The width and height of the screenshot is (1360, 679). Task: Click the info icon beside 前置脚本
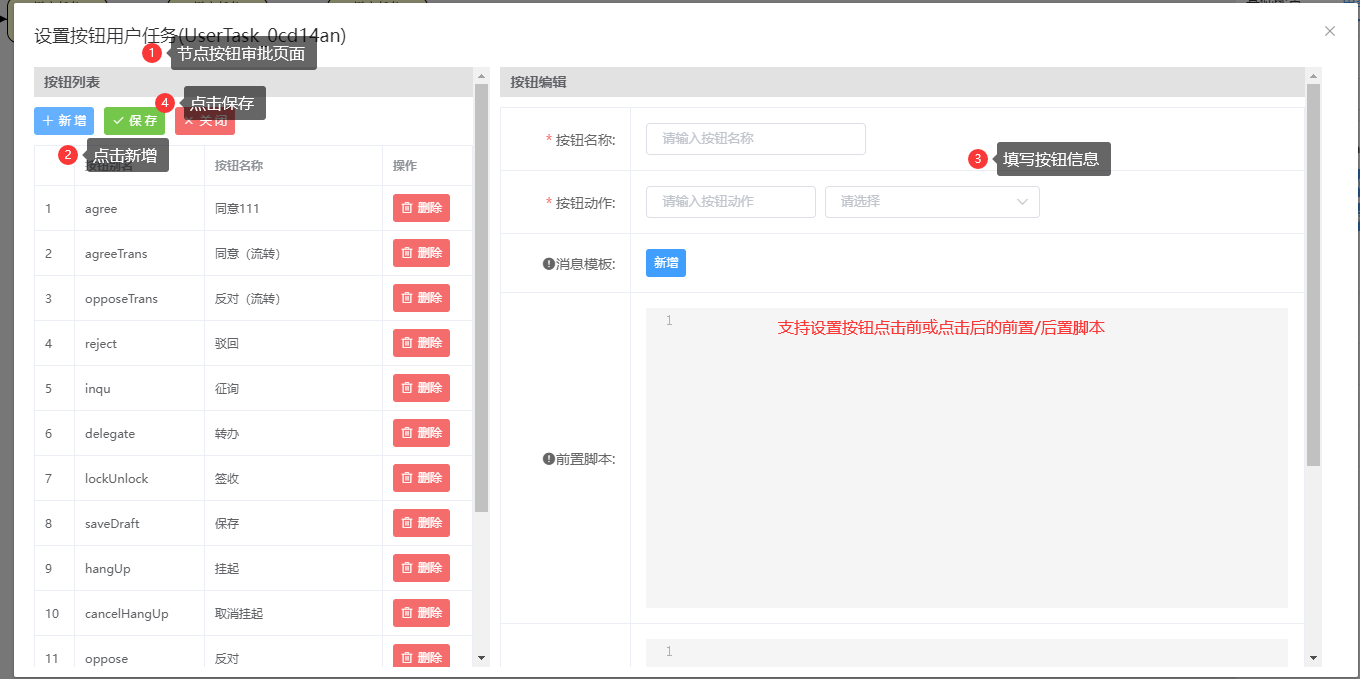pos(548,459)
